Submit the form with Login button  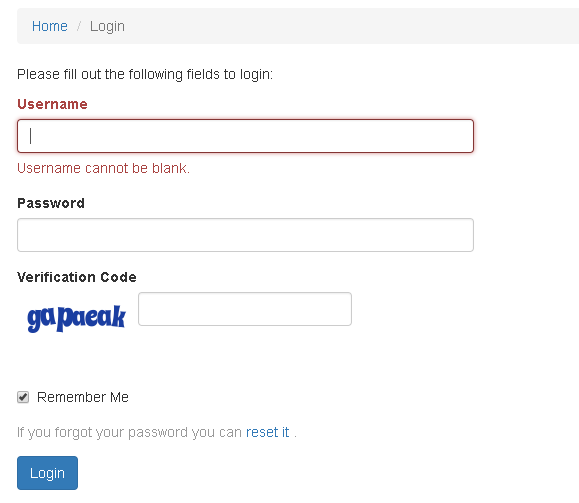coord(47,473)
